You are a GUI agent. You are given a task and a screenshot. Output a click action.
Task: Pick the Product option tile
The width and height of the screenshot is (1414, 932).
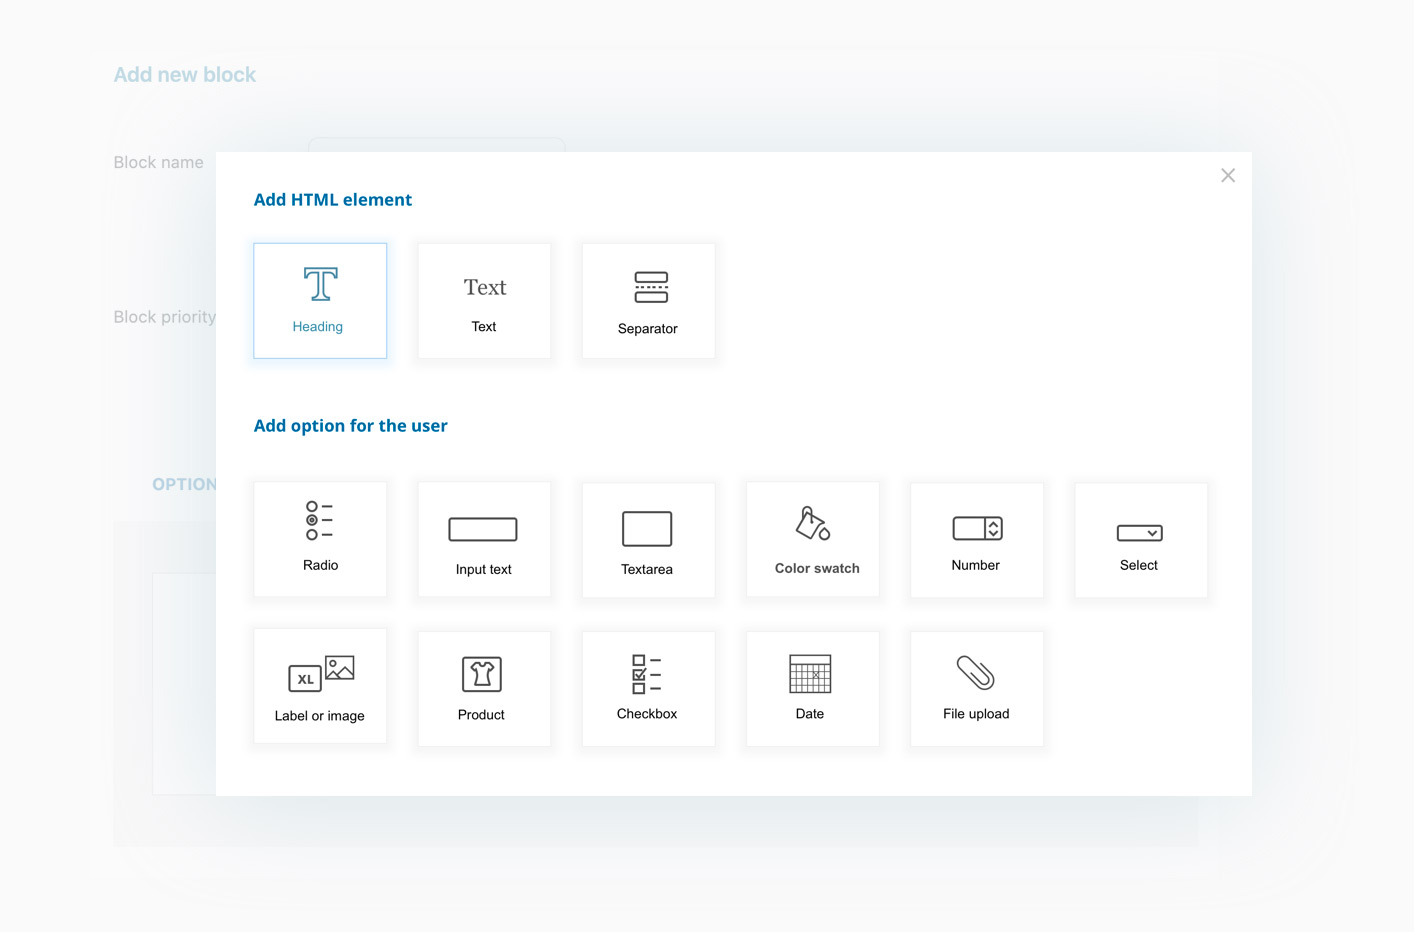tap(484, 687)
